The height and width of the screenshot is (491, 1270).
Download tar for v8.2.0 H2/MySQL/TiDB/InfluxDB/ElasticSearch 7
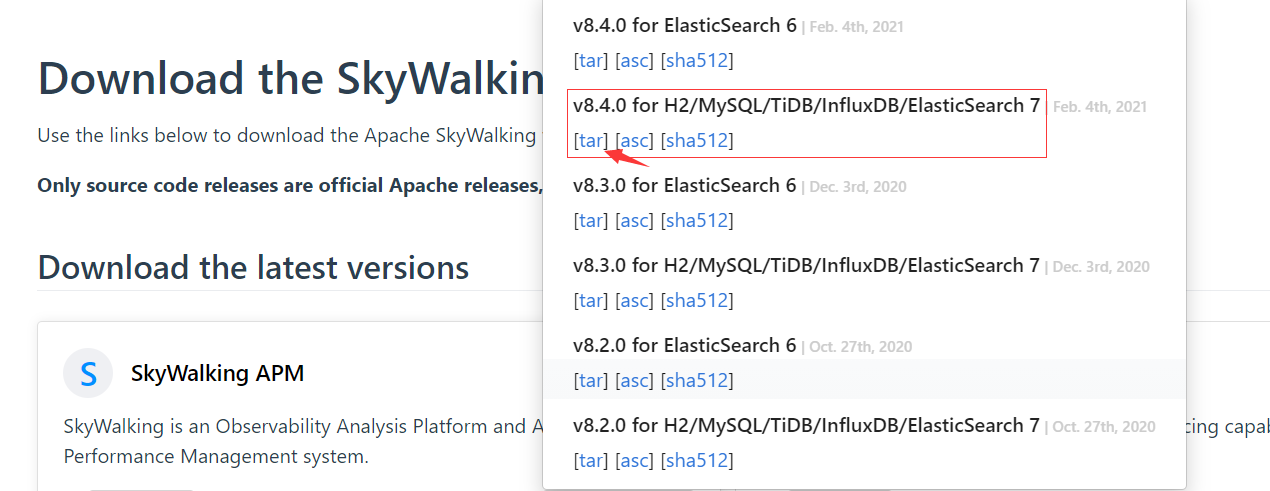click(x=591, y=460)
